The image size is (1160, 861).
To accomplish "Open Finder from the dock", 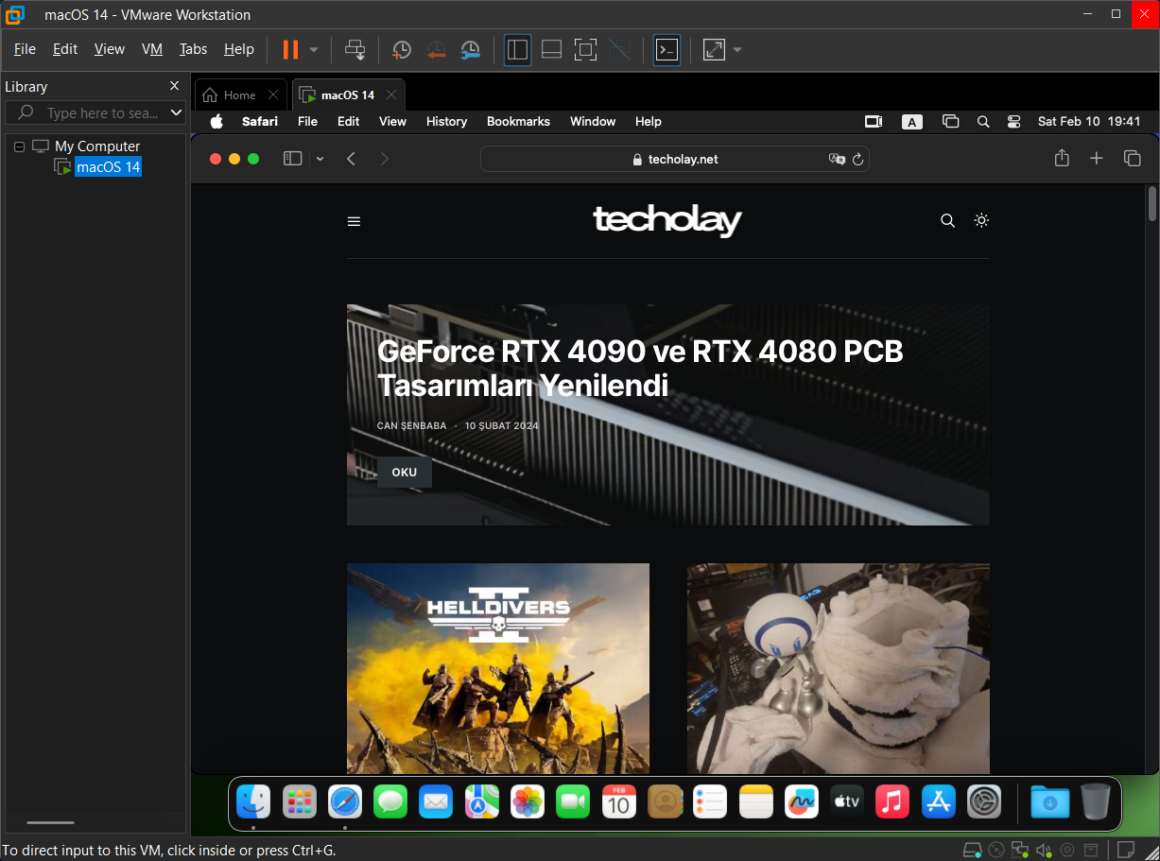I will coord(254,802).
